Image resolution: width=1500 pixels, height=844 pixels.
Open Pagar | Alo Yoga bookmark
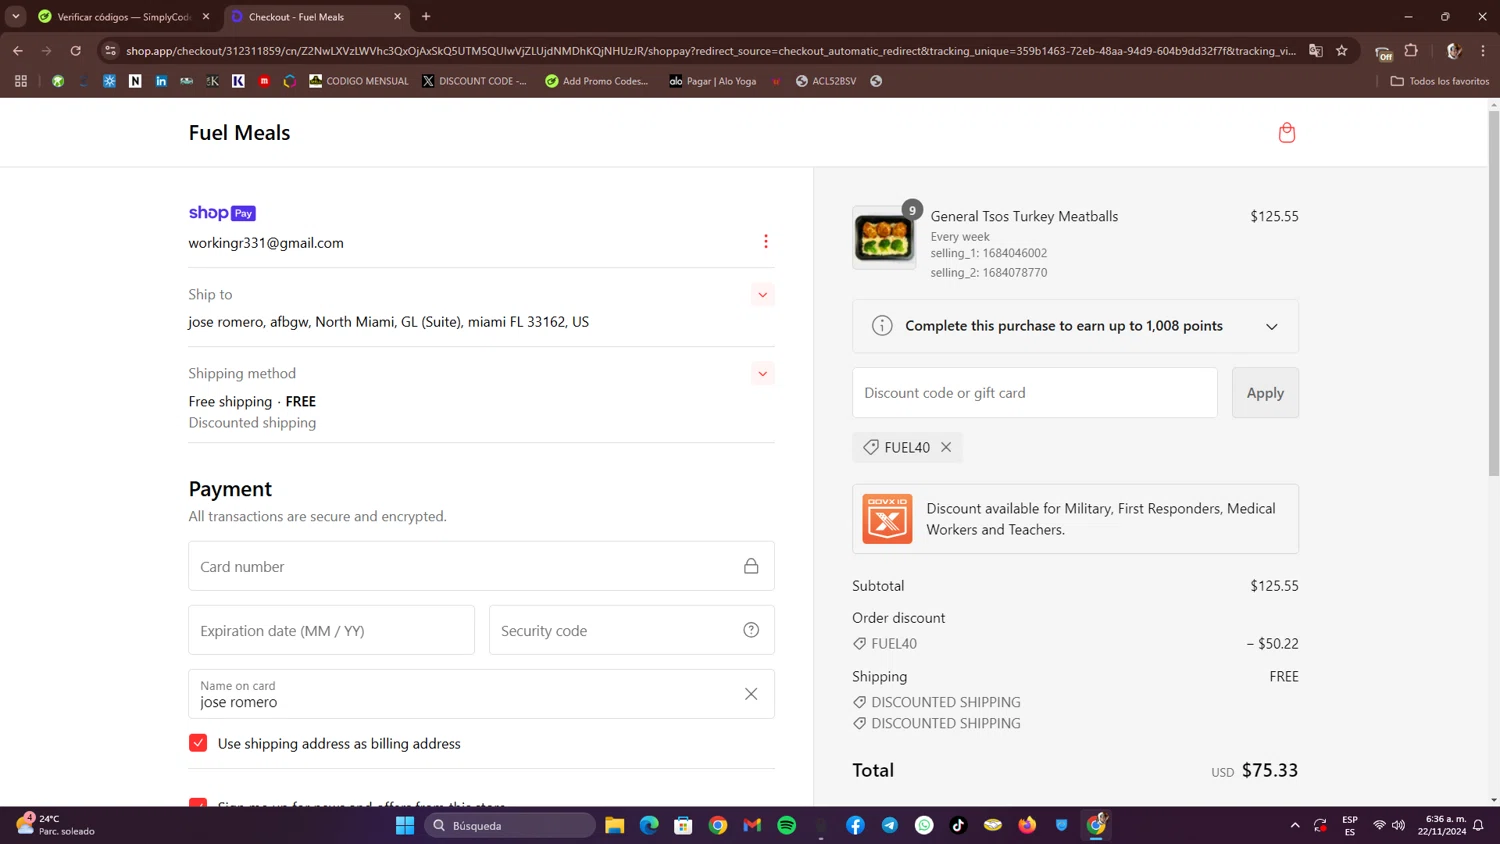[713, 81]
